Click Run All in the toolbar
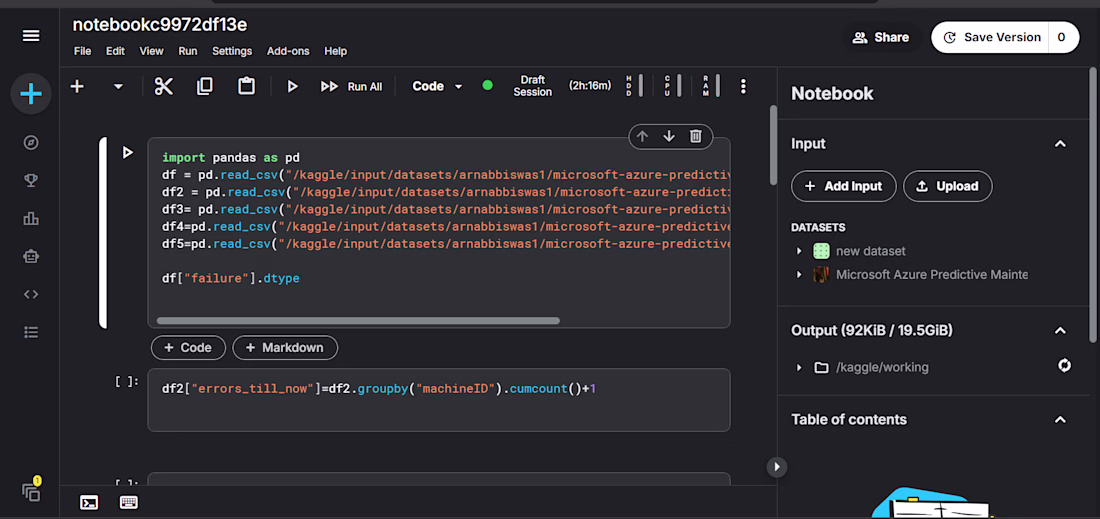 351,86
